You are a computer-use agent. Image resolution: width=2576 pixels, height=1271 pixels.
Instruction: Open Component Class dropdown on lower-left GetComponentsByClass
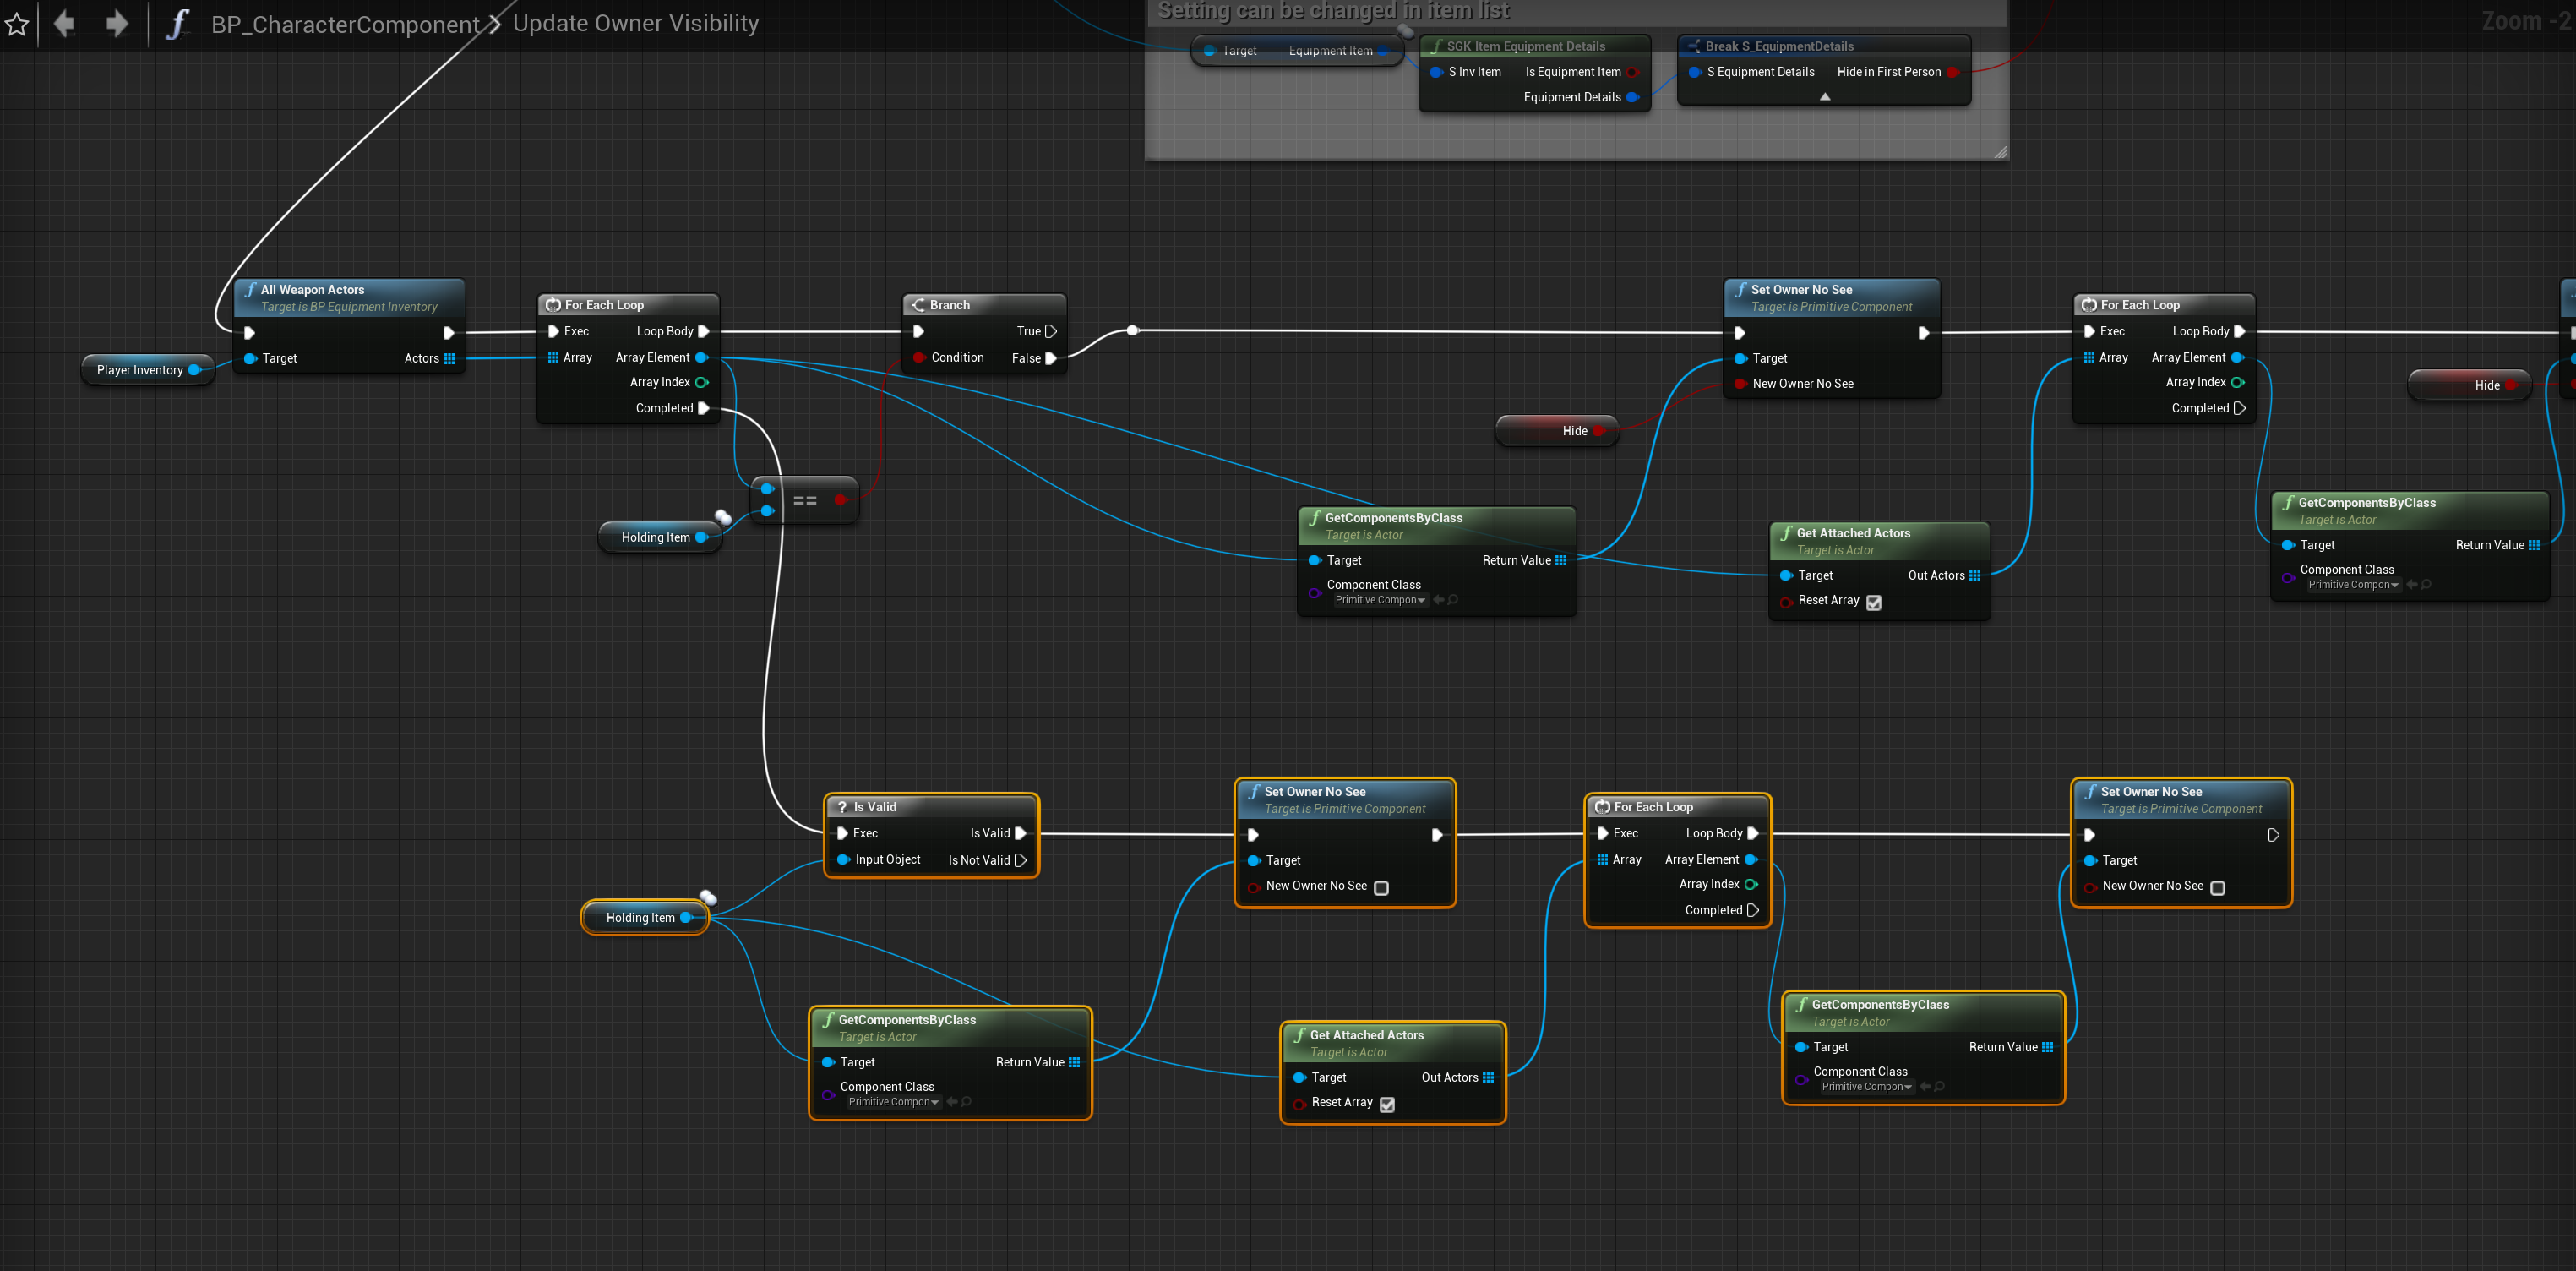[x=893, y=1102]
